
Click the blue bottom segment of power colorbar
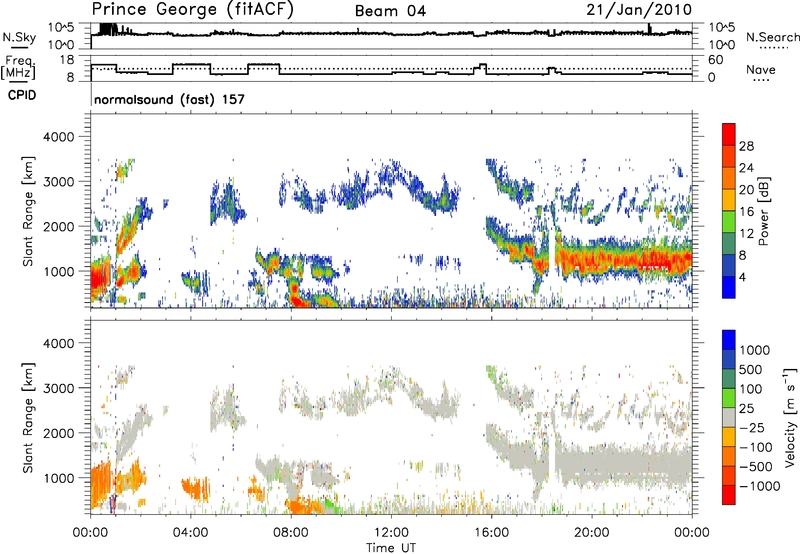click(729, 287)
